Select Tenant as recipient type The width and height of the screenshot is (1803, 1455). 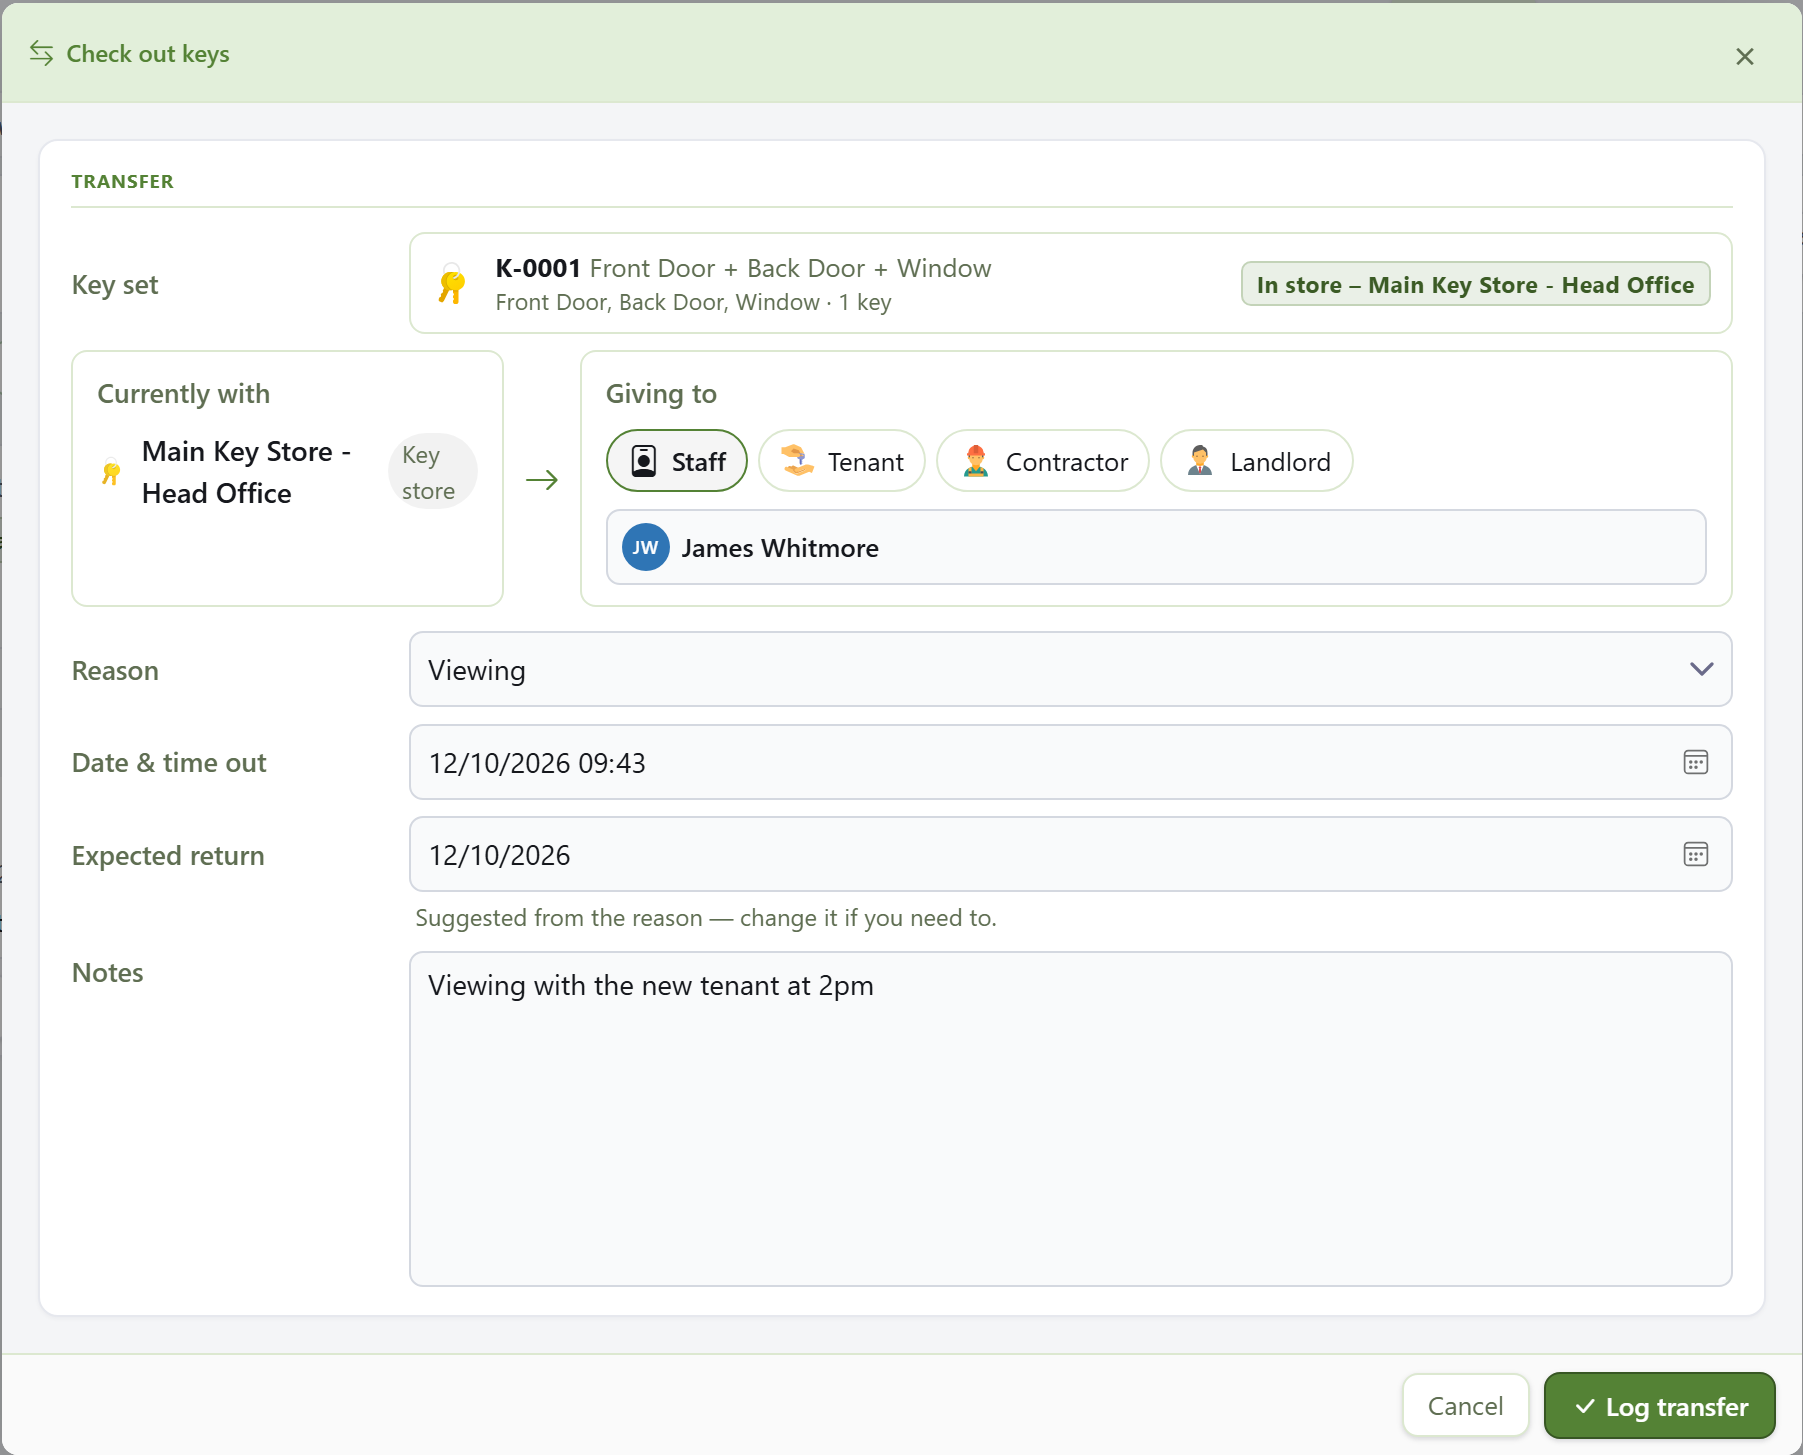tap(842, 461)
